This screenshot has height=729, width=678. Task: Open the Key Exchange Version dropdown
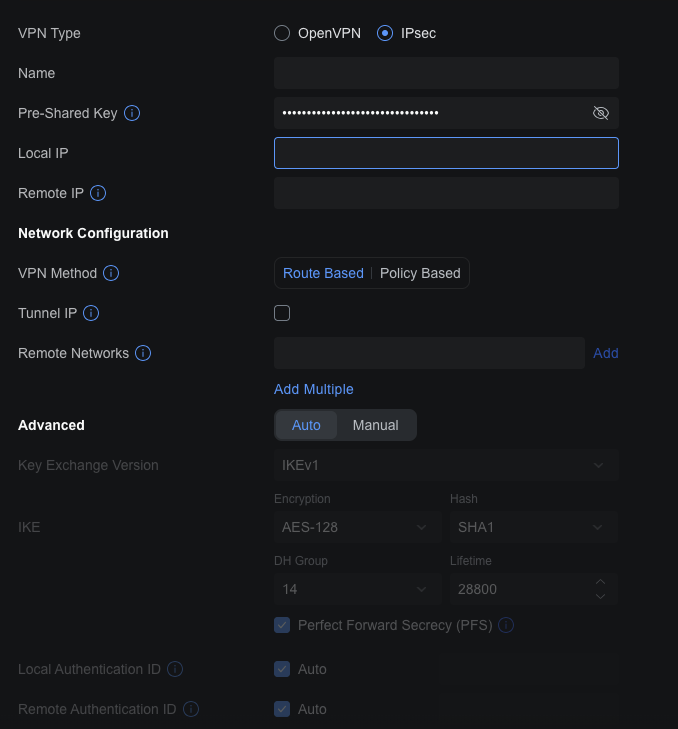[446, 465]
